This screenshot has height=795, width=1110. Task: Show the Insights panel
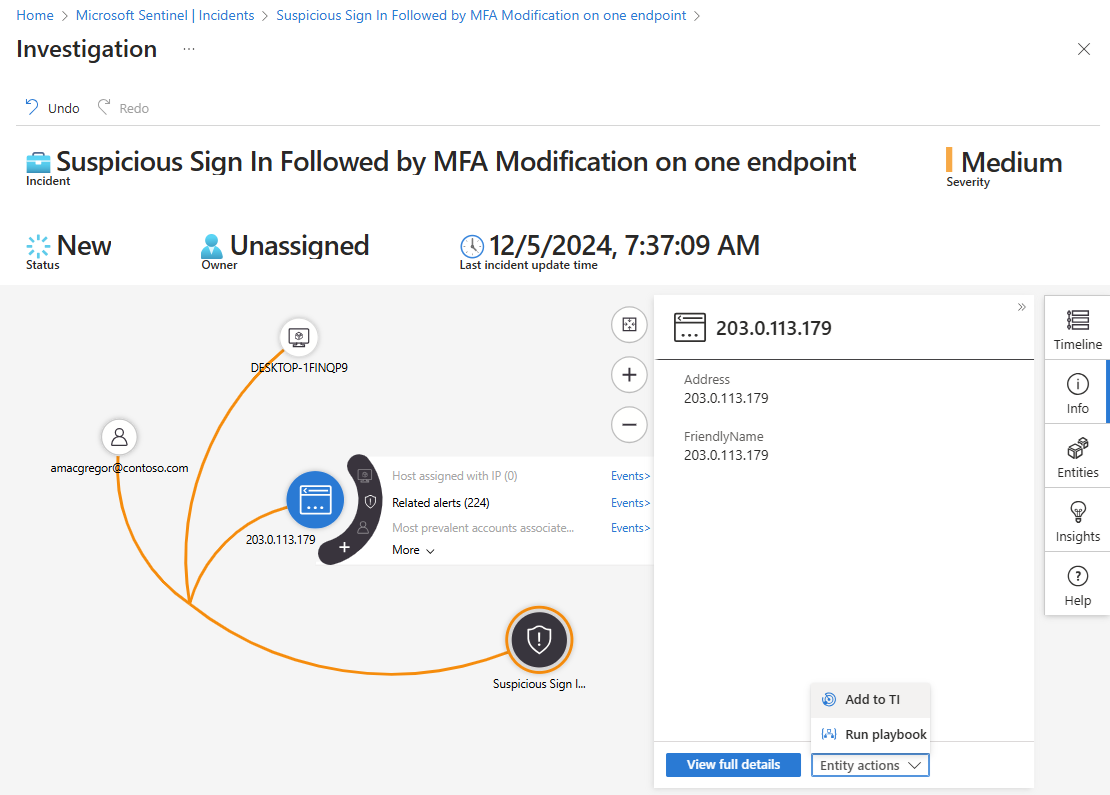point(1077,521)
